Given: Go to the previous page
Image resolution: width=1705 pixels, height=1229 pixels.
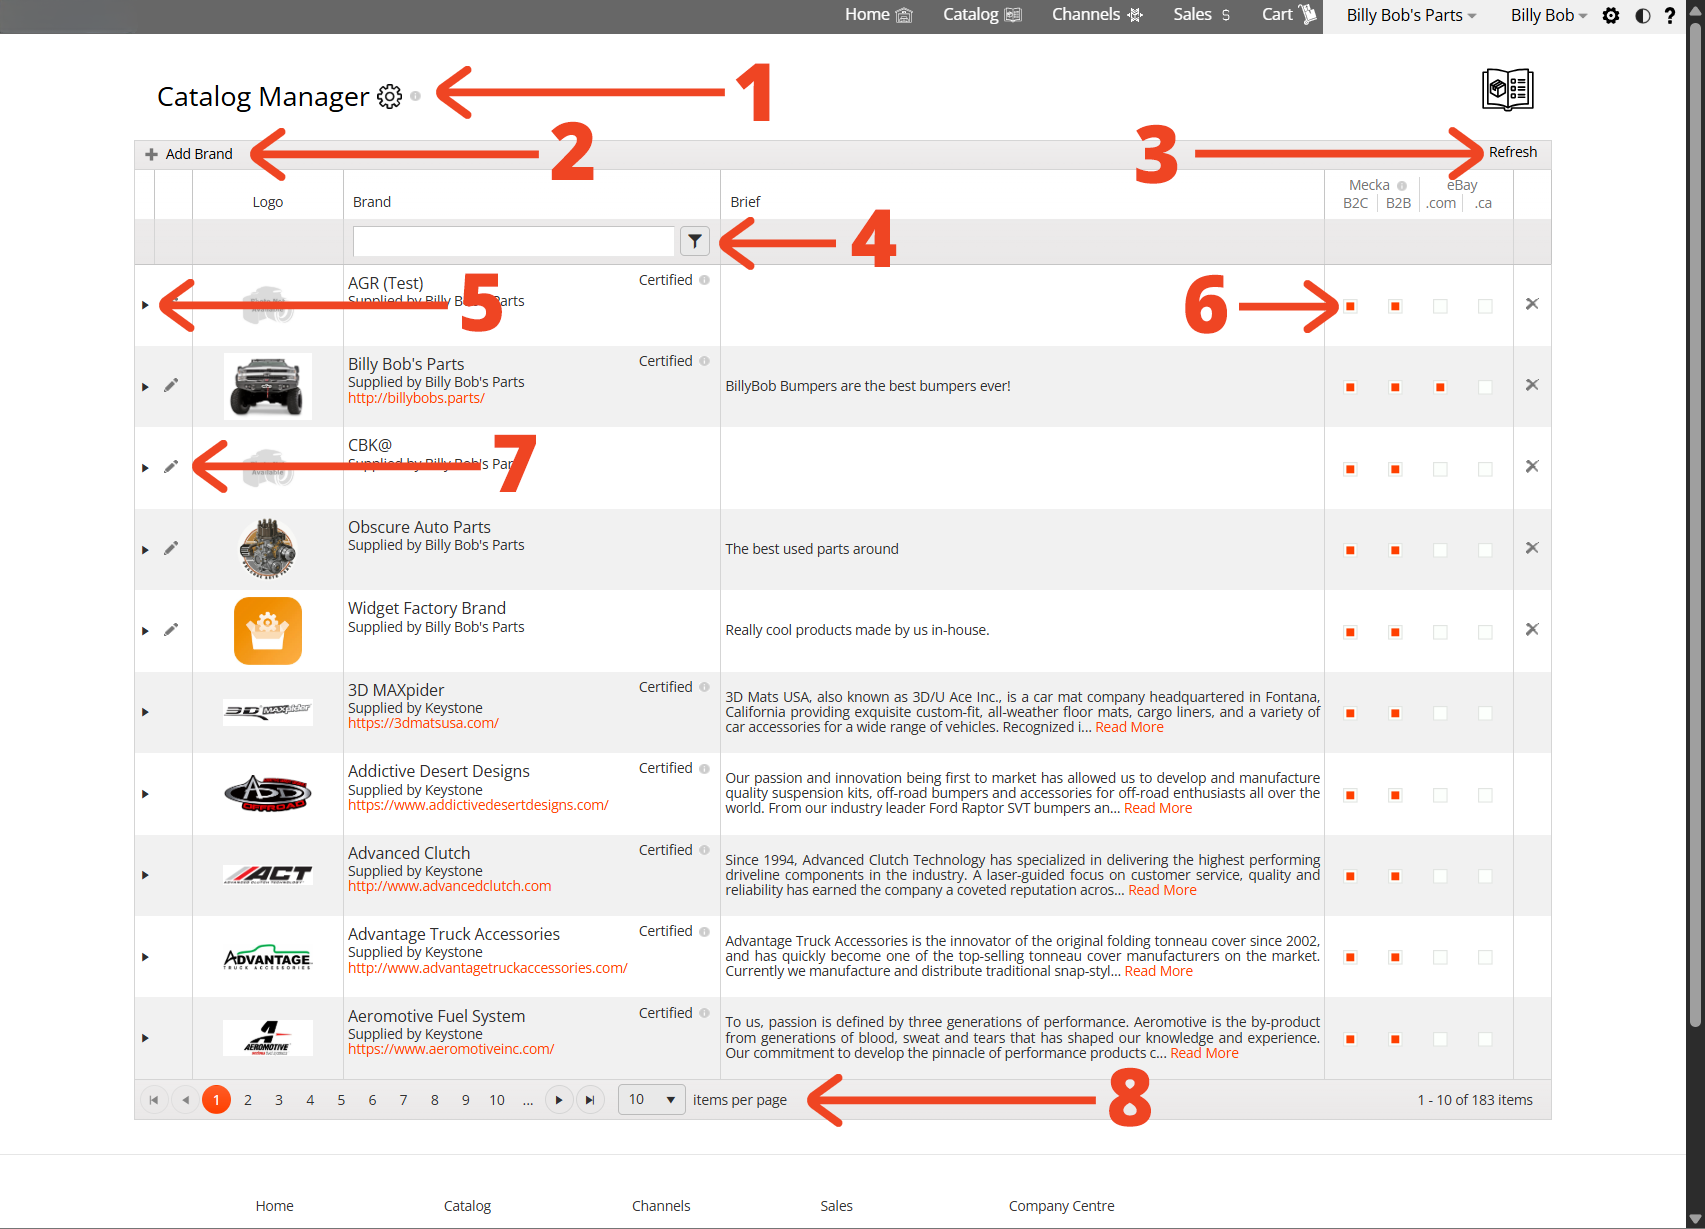Looking at the screenshot, I should click(x=185, y=1100).
